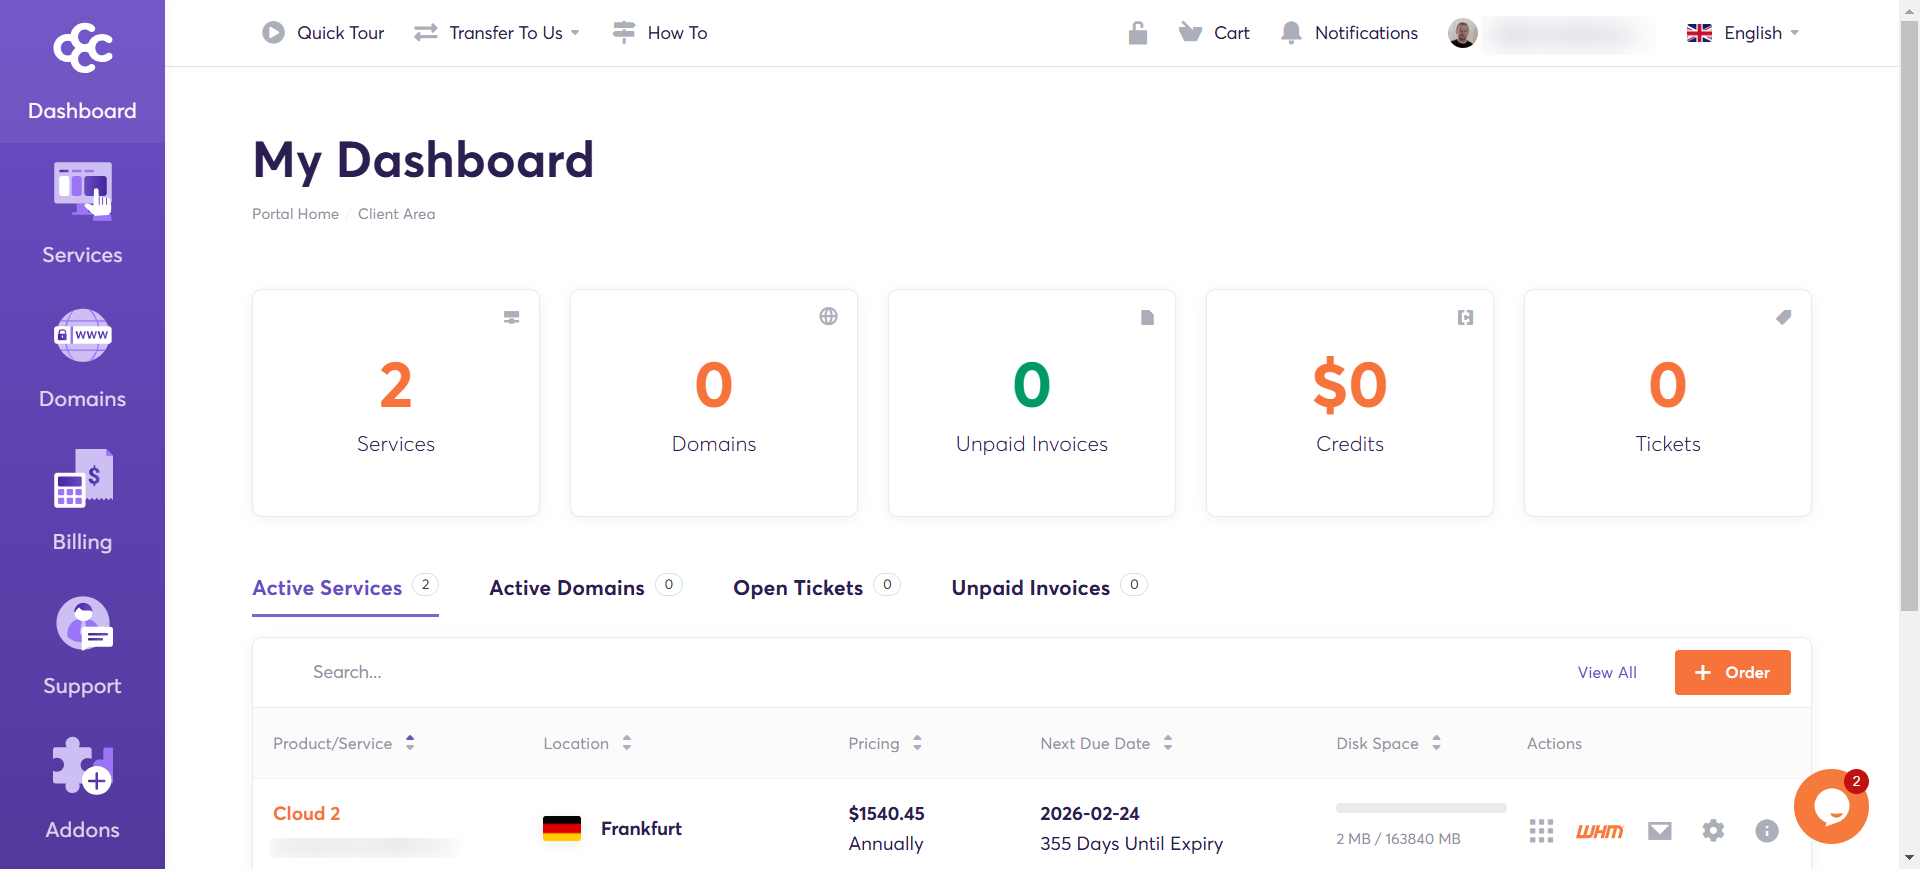Open the Services sidebar icon
This screenshot has height=869, width=1920.
(82, 192)
